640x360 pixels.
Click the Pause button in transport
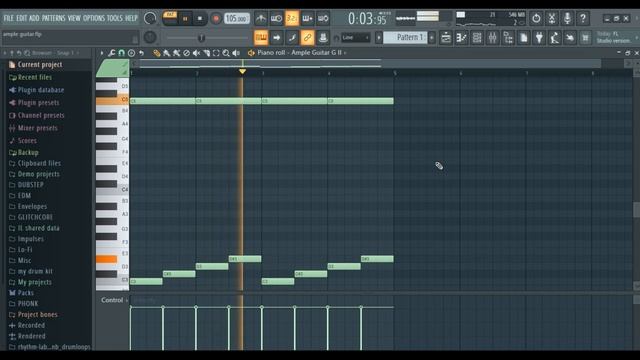click(x=185, y=19)
